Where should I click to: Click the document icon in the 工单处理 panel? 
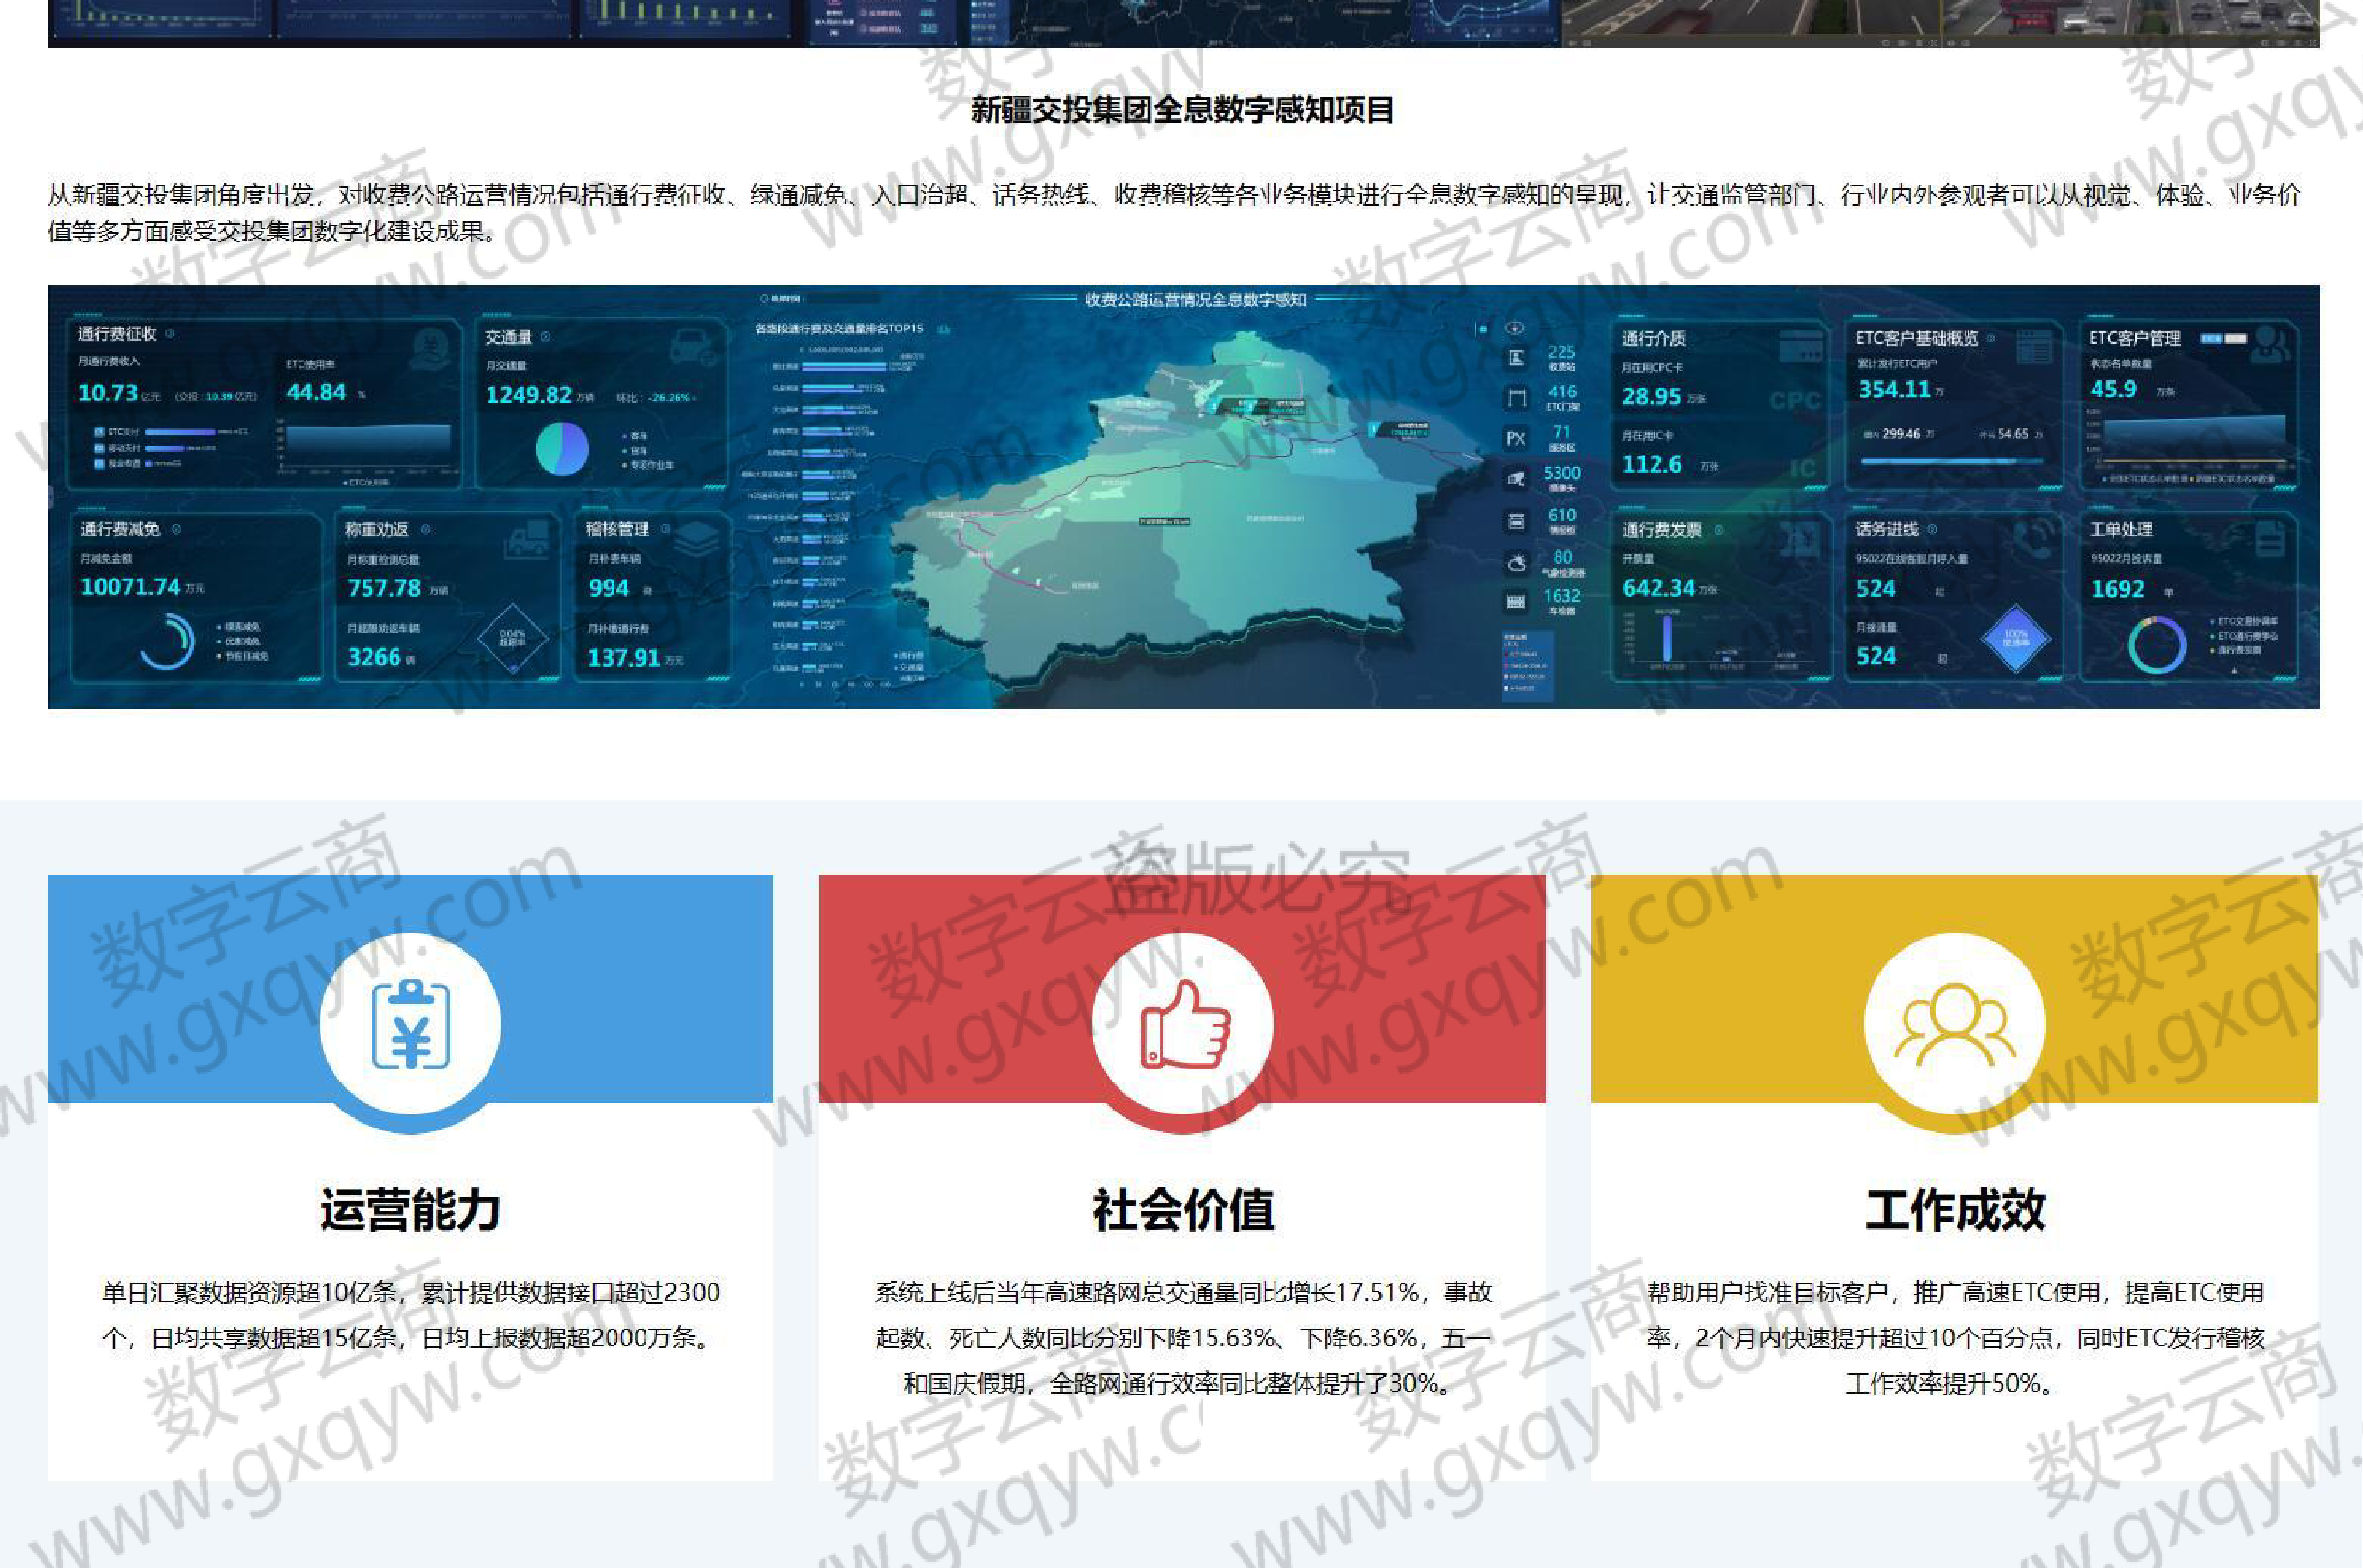coord(2271,539)
